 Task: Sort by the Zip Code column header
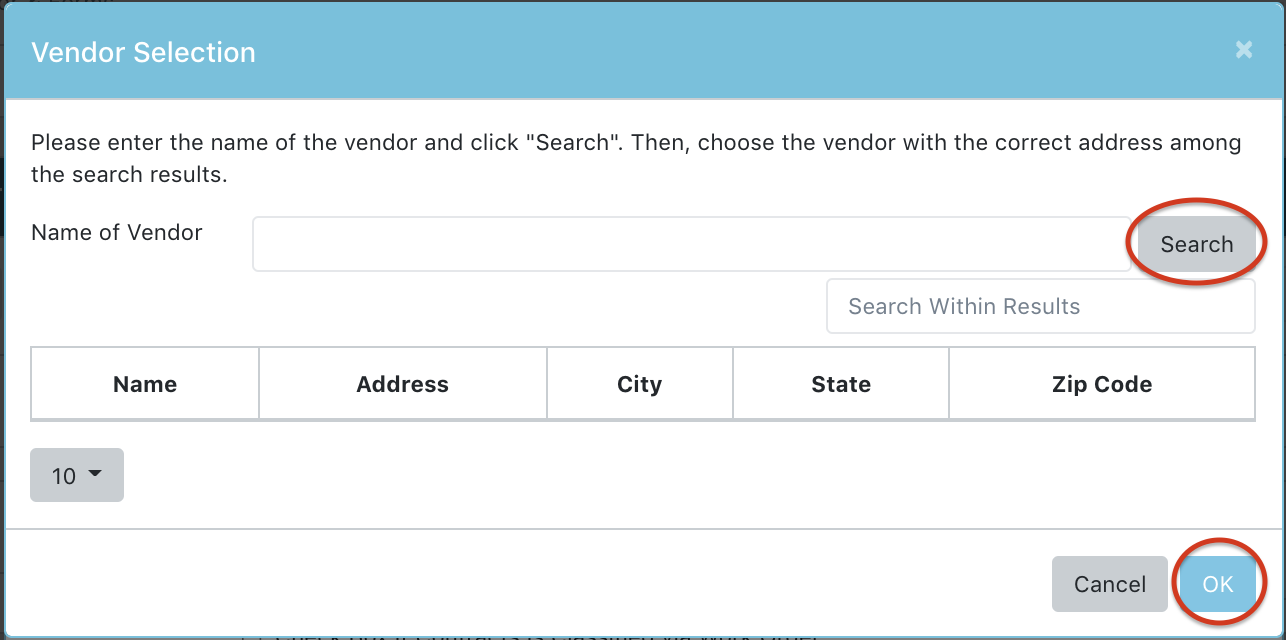pyautogui.click(x=1102, y=384)
